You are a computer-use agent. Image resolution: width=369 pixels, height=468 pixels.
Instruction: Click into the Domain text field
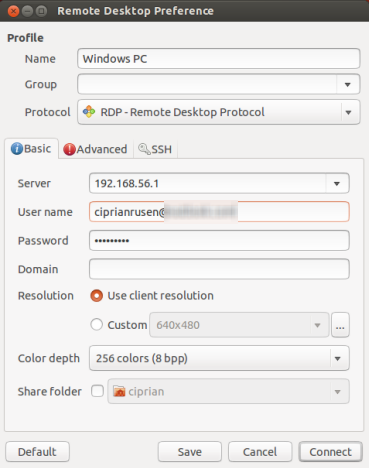[x=219, y=269]
